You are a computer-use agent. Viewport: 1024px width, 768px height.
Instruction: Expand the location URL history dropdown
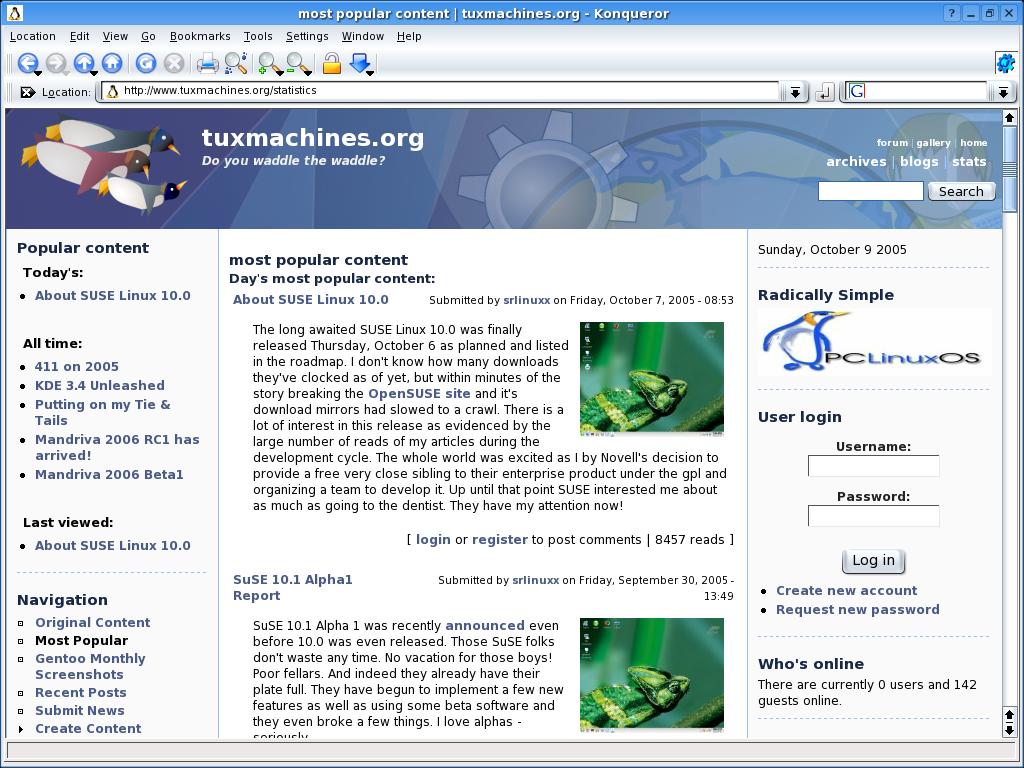pos(795,92)
